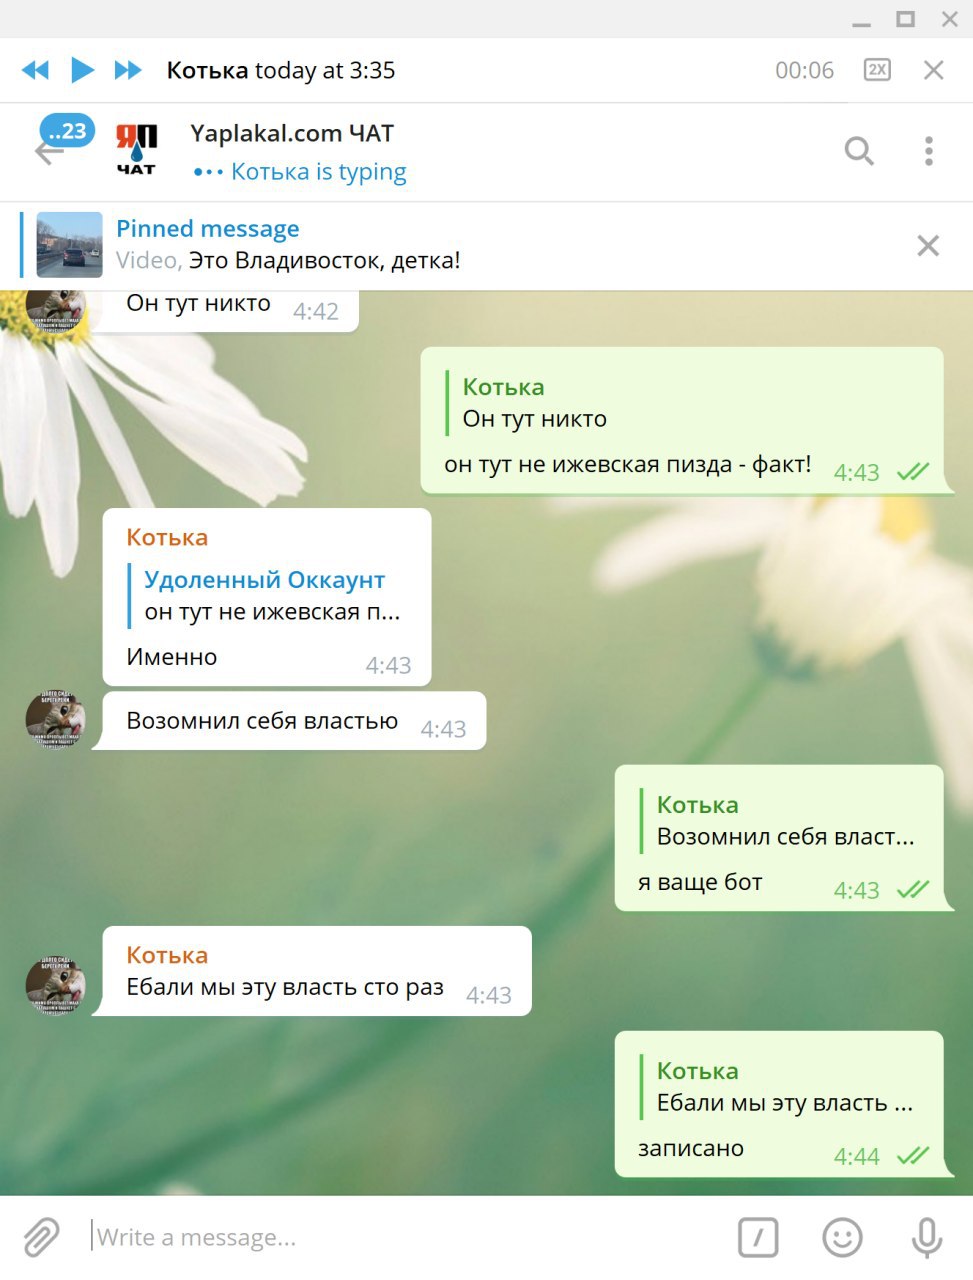Open the bot commands slash button

tap(758, 1237)
